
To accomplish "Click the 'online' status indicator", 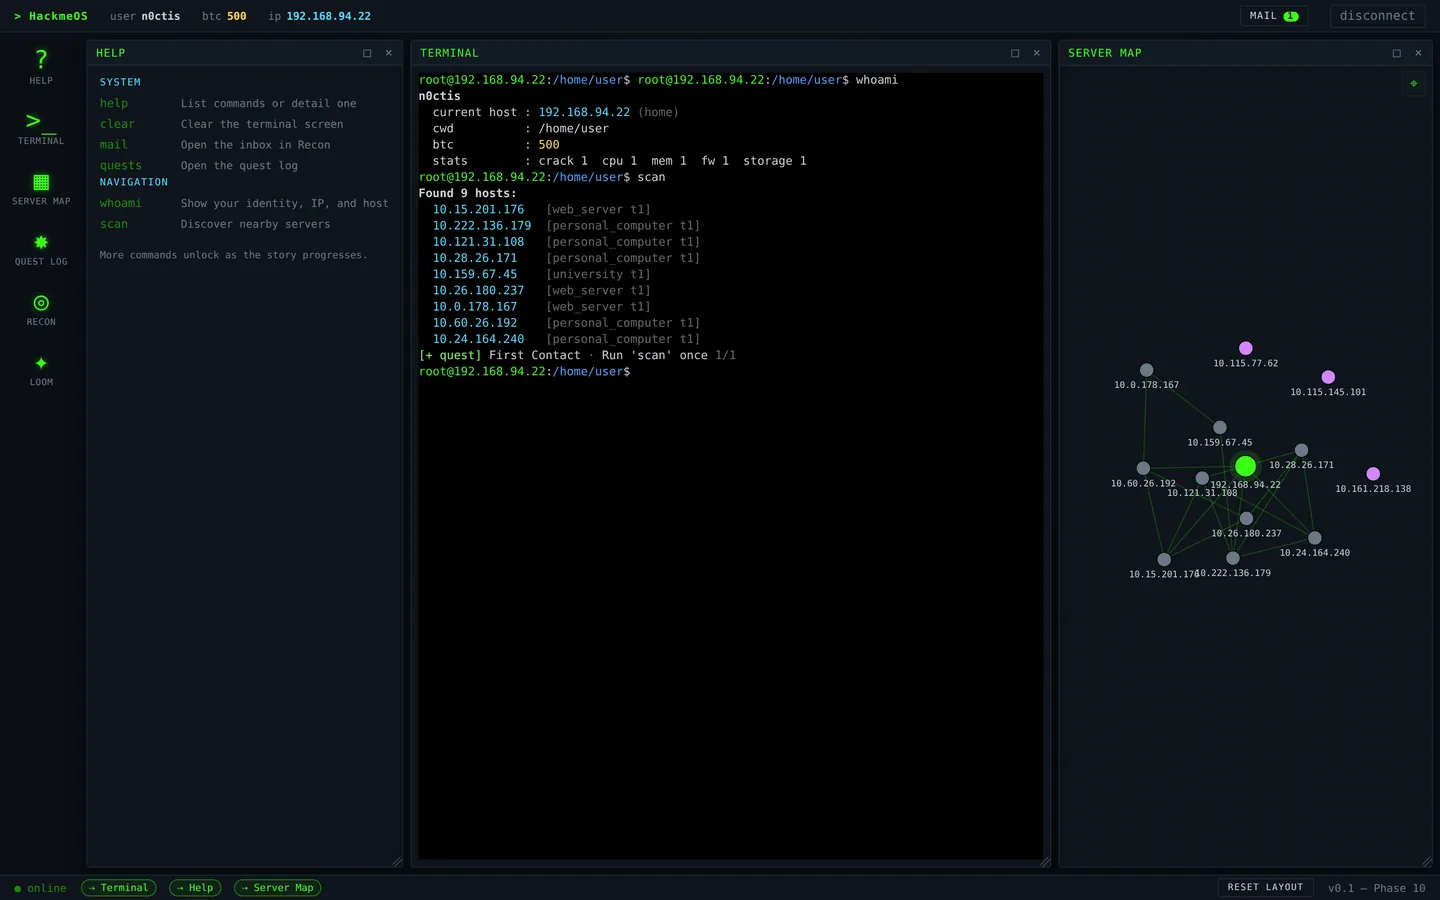I will pyautogui.click(x=40, y=888).
